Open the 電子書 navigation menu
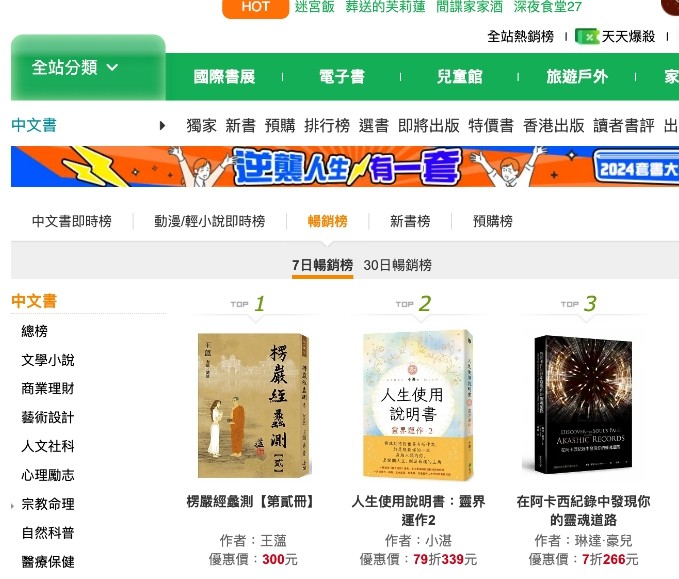Image resolution: width=679 pixels, height=579 pixels. [x=342, y=77]
